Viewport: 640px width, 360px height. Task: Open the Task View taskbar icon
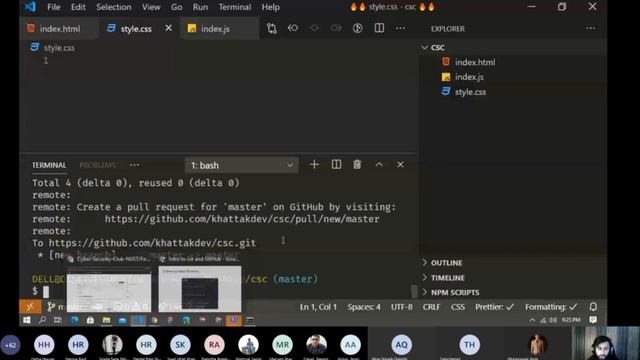click(58, 320)
